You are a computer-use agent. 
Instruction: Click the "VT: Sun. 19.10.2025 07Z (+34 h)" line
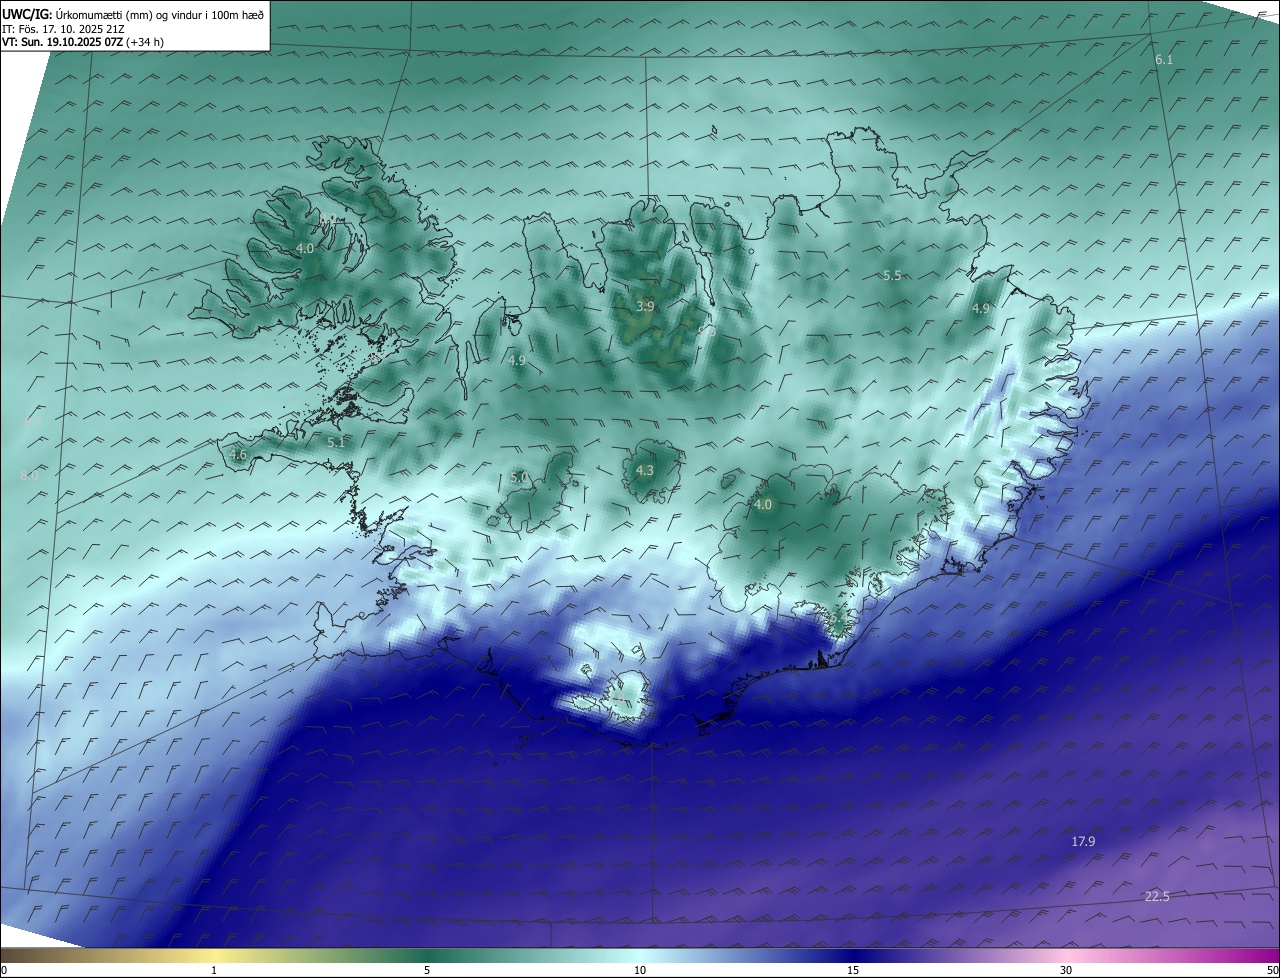click(83, 43)
